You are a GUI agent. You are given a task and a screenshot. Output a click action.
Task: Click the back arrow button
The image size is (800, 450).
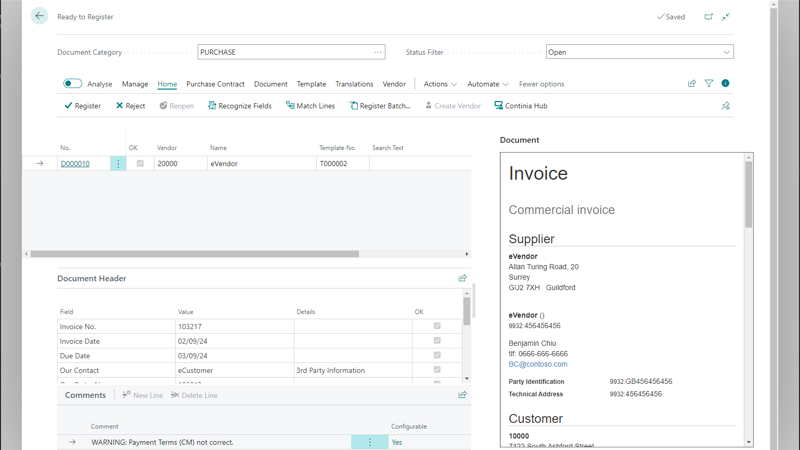point(39,16)
